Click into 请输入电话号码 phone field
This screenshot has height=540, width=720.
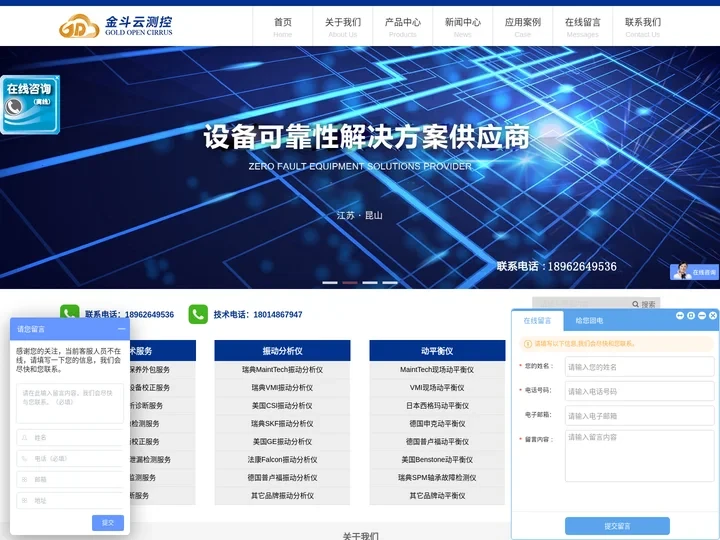[640, 391]
